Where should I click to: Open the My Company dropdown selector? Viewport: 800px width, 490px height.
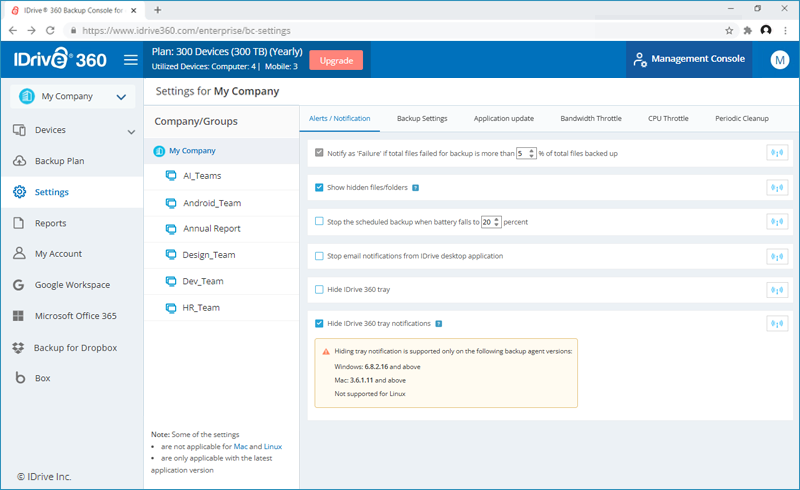[72, 97]
